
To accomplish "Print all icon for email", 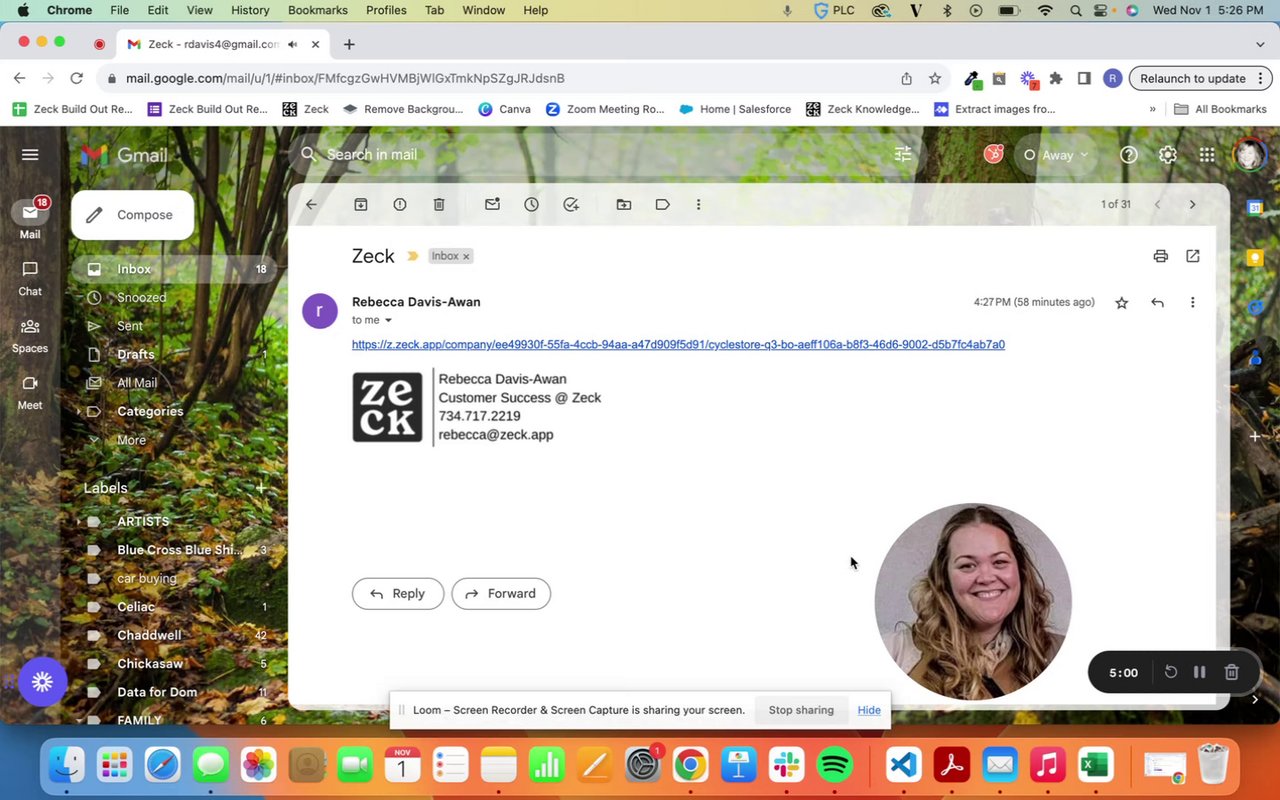I will [1160, 256].
